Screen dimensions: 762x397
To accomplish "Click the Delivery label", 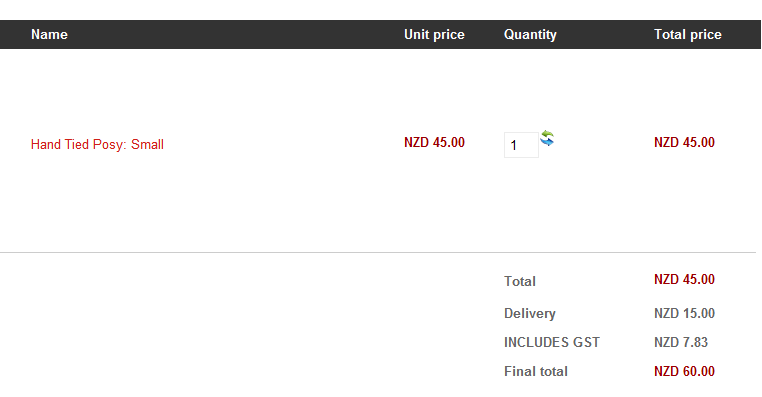I will tap(530, 313).
